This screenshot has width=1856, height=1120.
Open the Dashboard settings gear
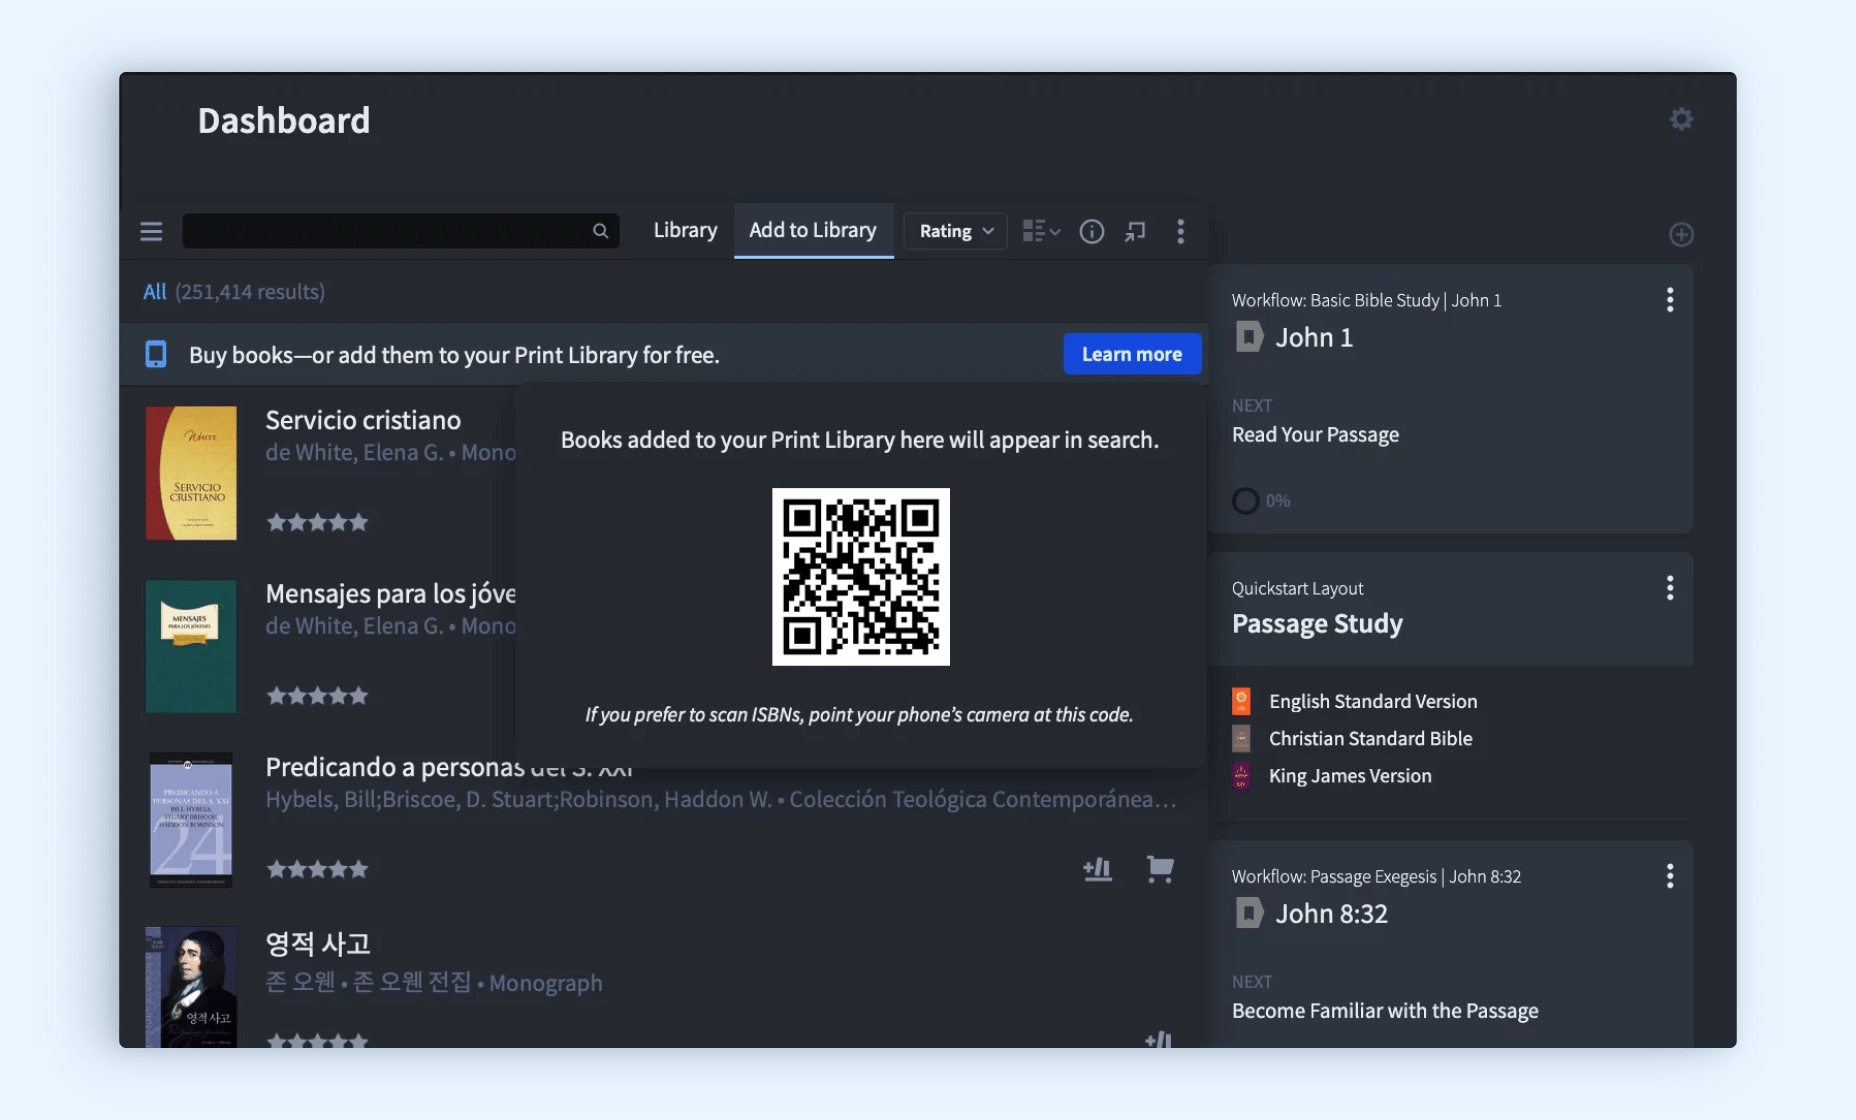(x=1681, y=119)
